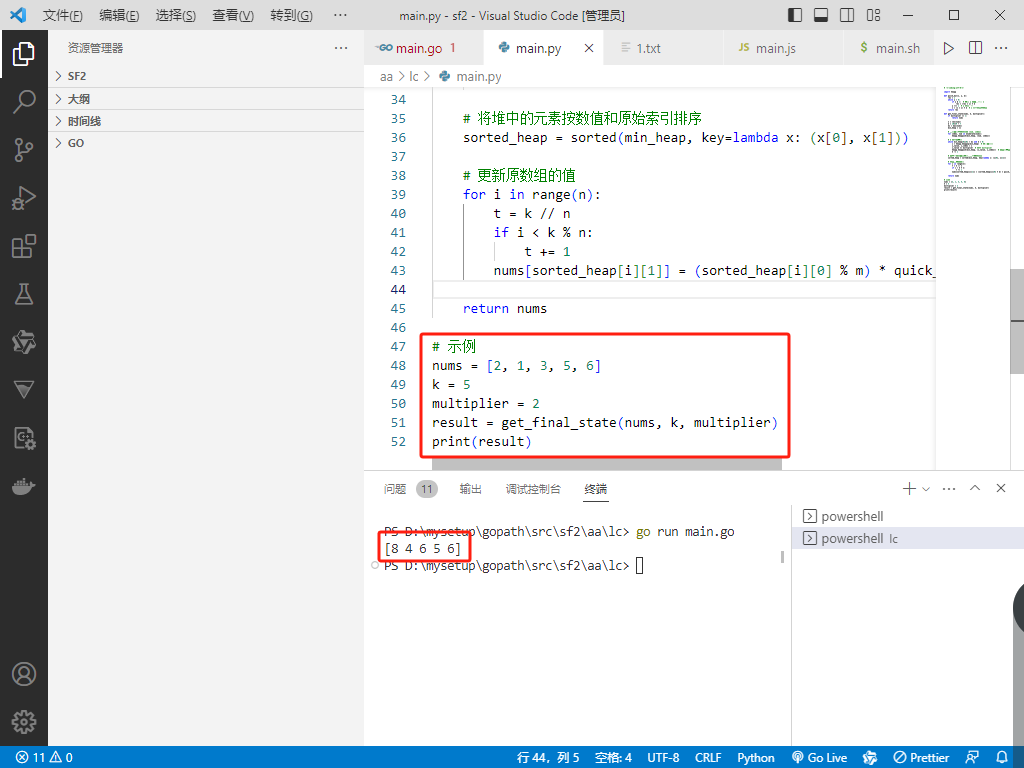Close the terminal panel
The width and height of the screenshot is (1024, 768).
(x=1000, y=488)
